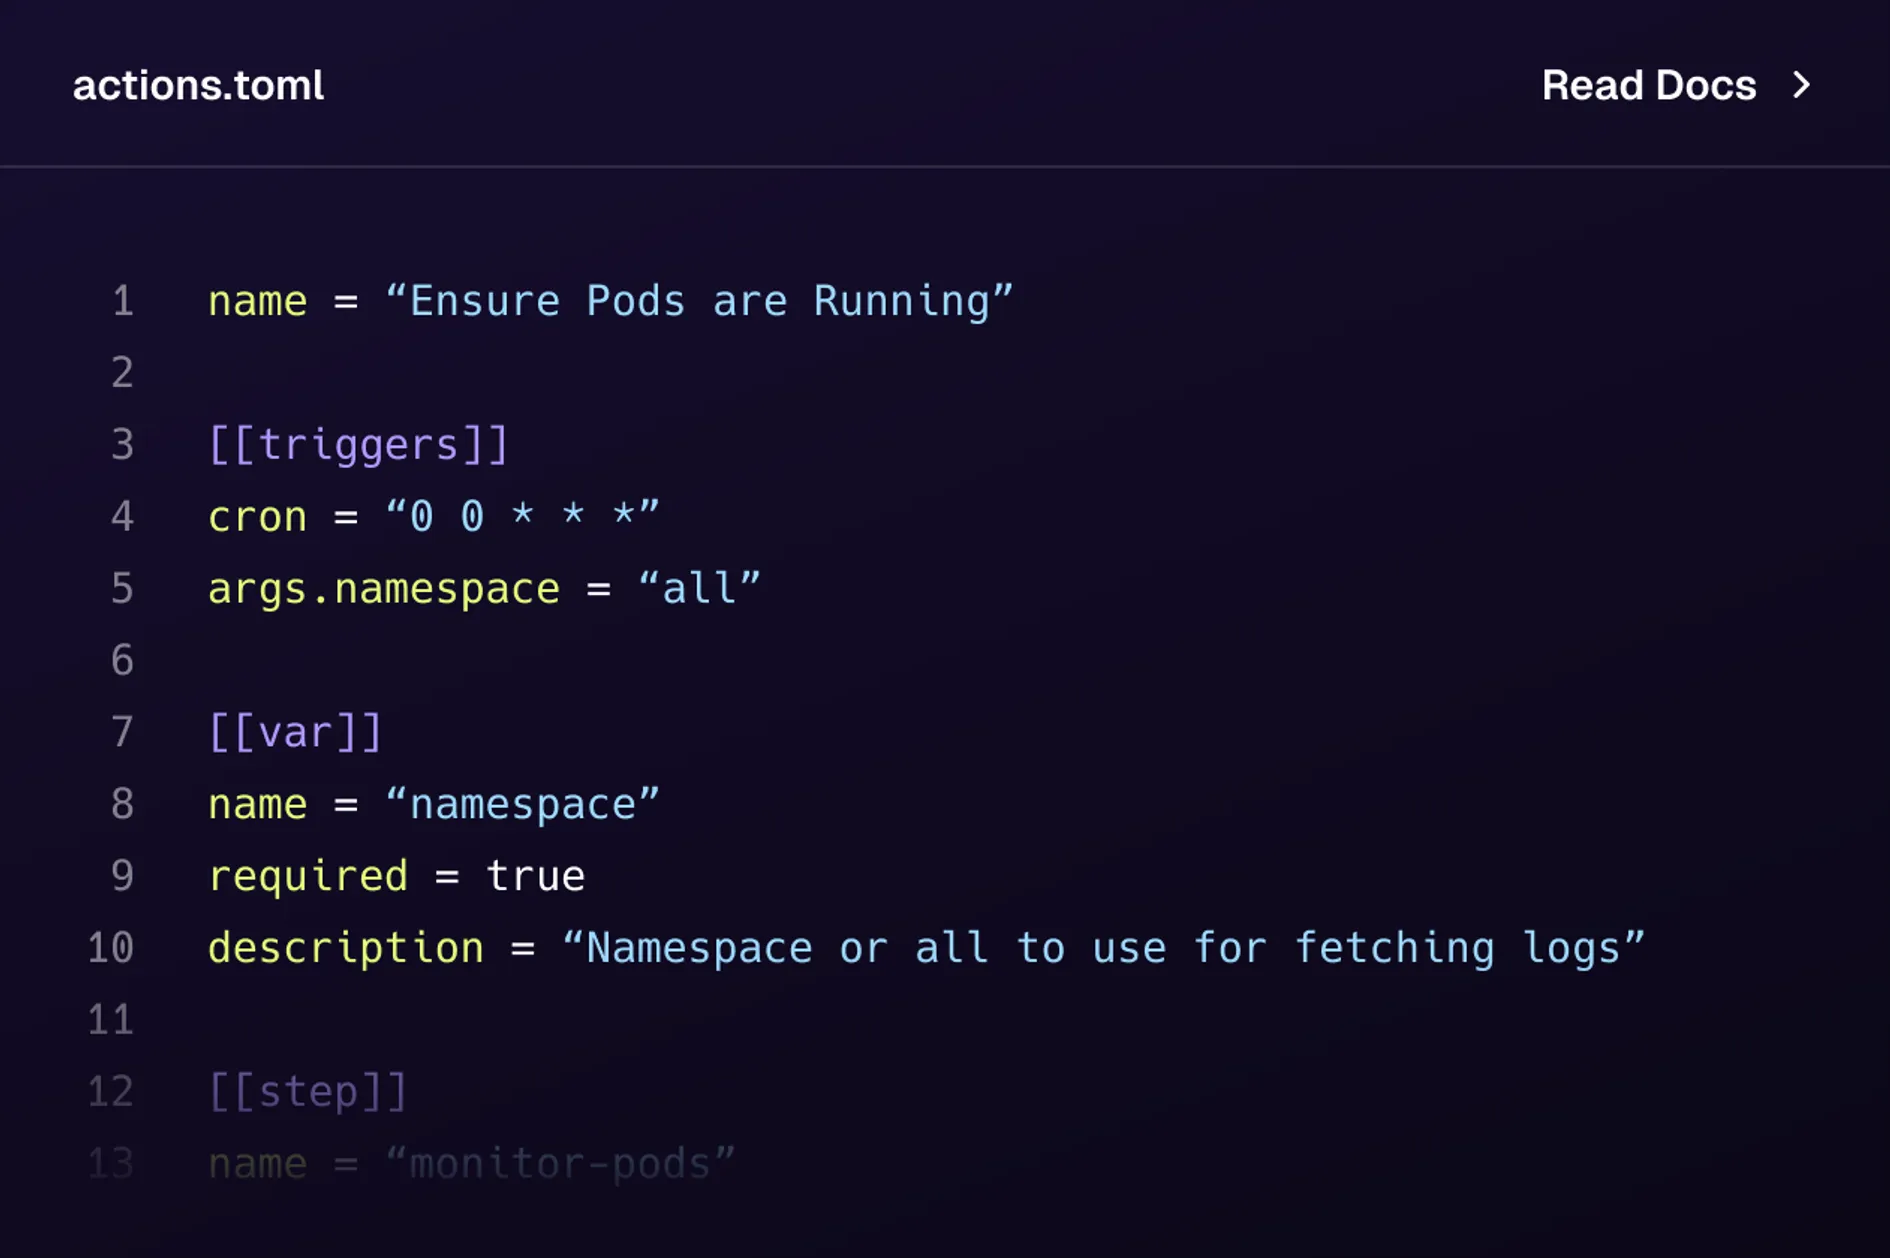Click the required key

pyautogui.click(x=308, y=877)
